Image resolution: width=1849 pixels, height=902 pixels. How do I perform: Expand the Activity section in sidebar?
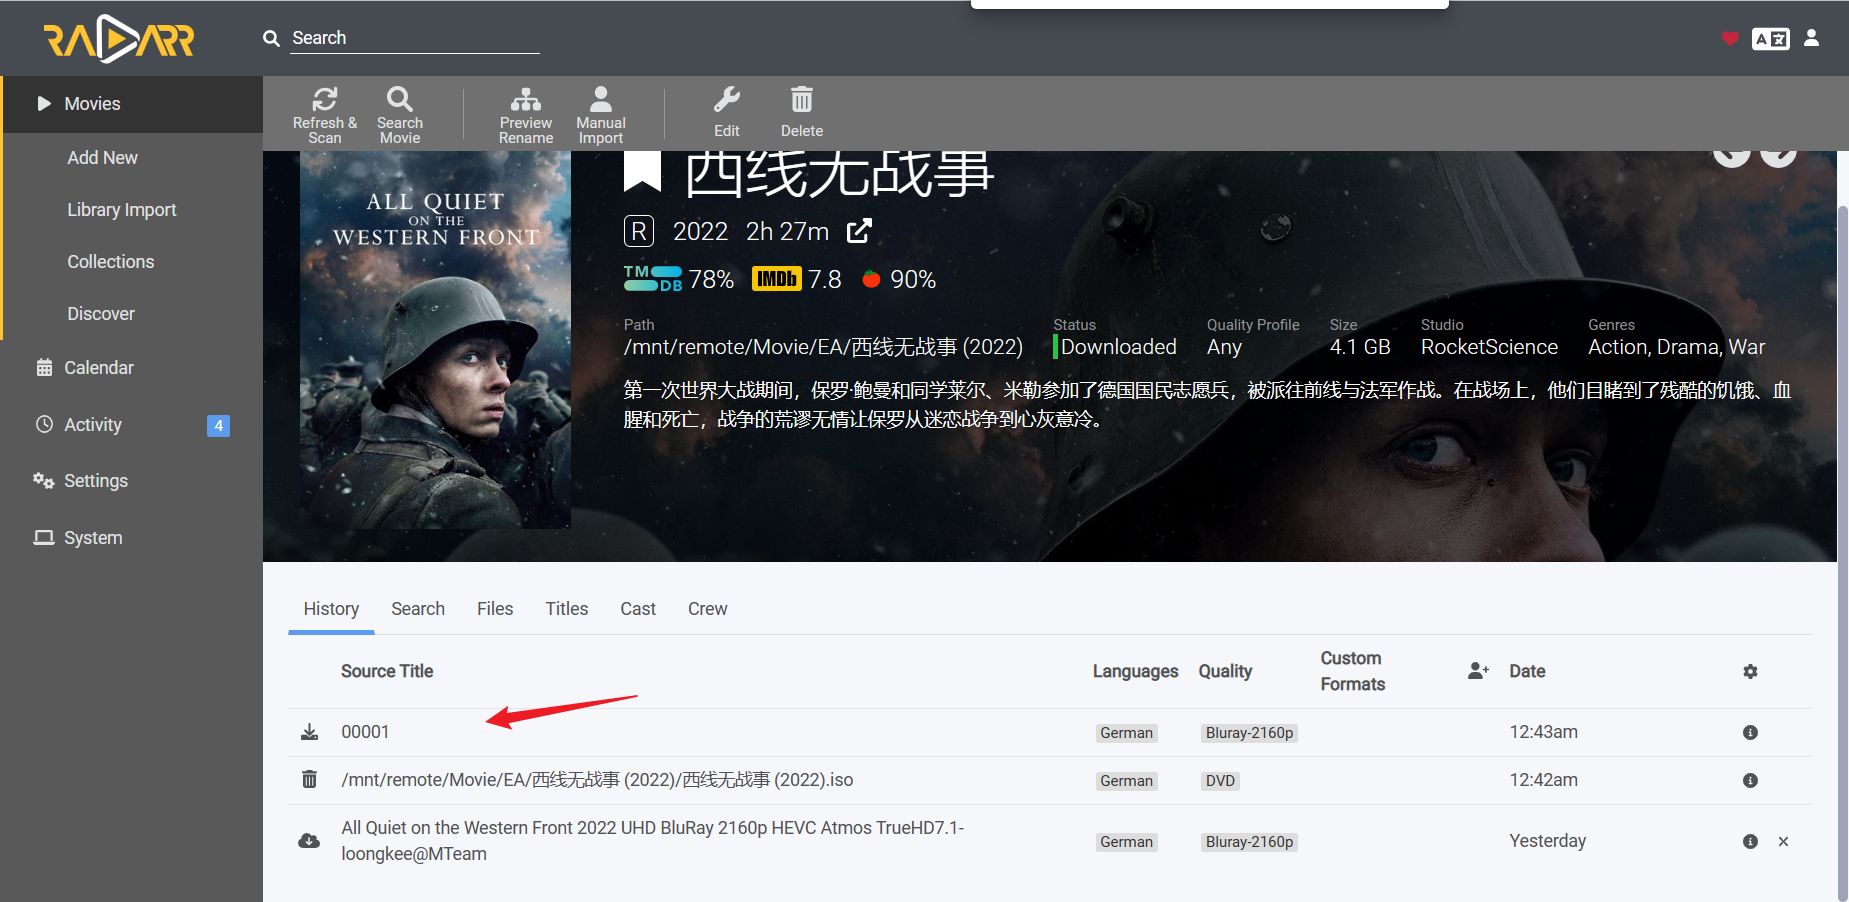tap(91, 424)
